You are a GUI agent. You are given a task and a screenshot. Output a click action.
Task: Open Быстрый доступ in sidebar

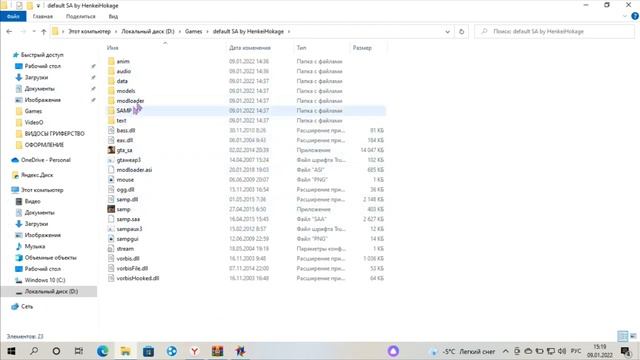(x=42, y=55)
